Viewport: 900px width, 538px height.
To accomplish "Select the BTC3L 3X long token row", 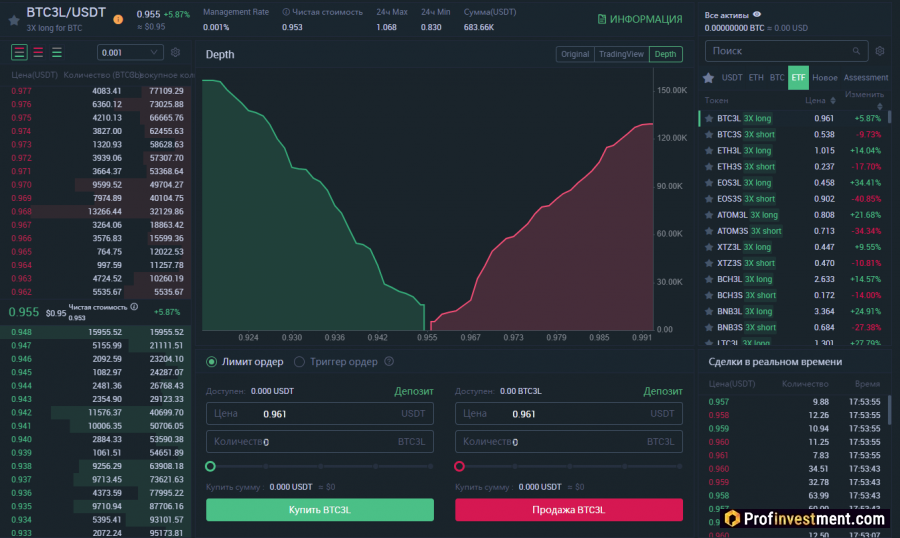I will click(x=792, y=119).
